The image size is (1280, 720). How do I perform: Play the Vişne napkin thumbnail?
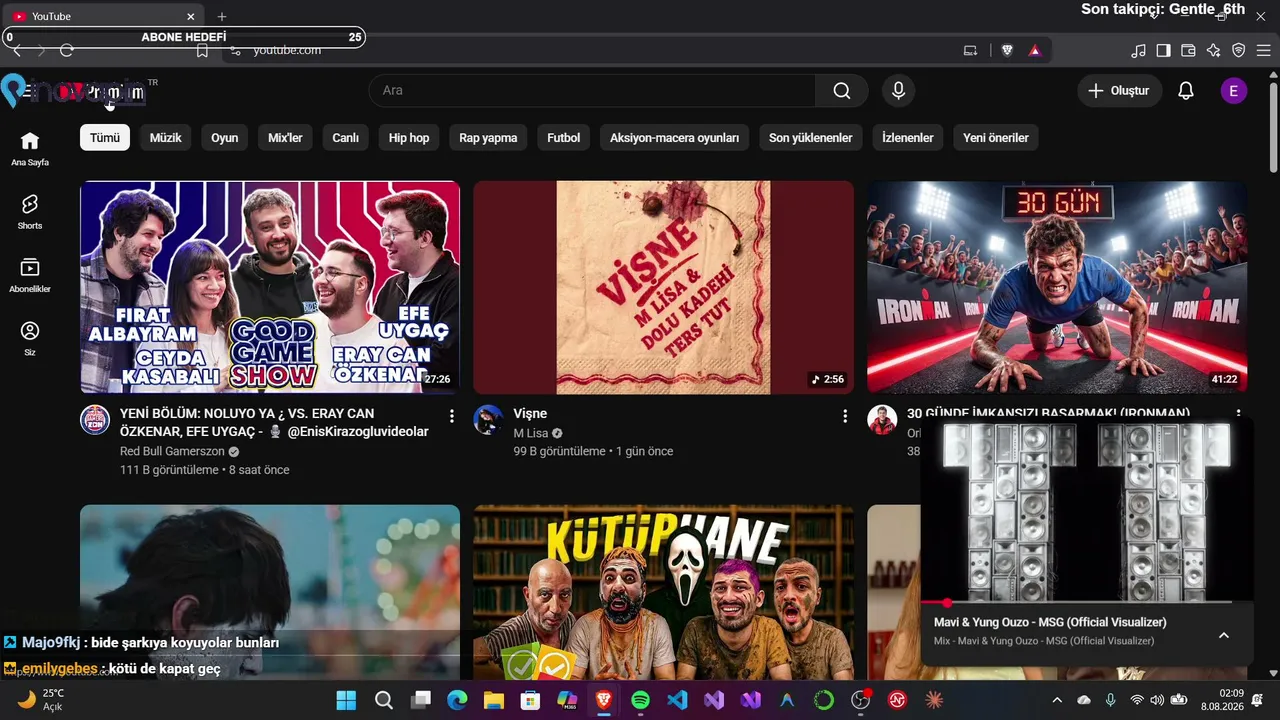663,288
